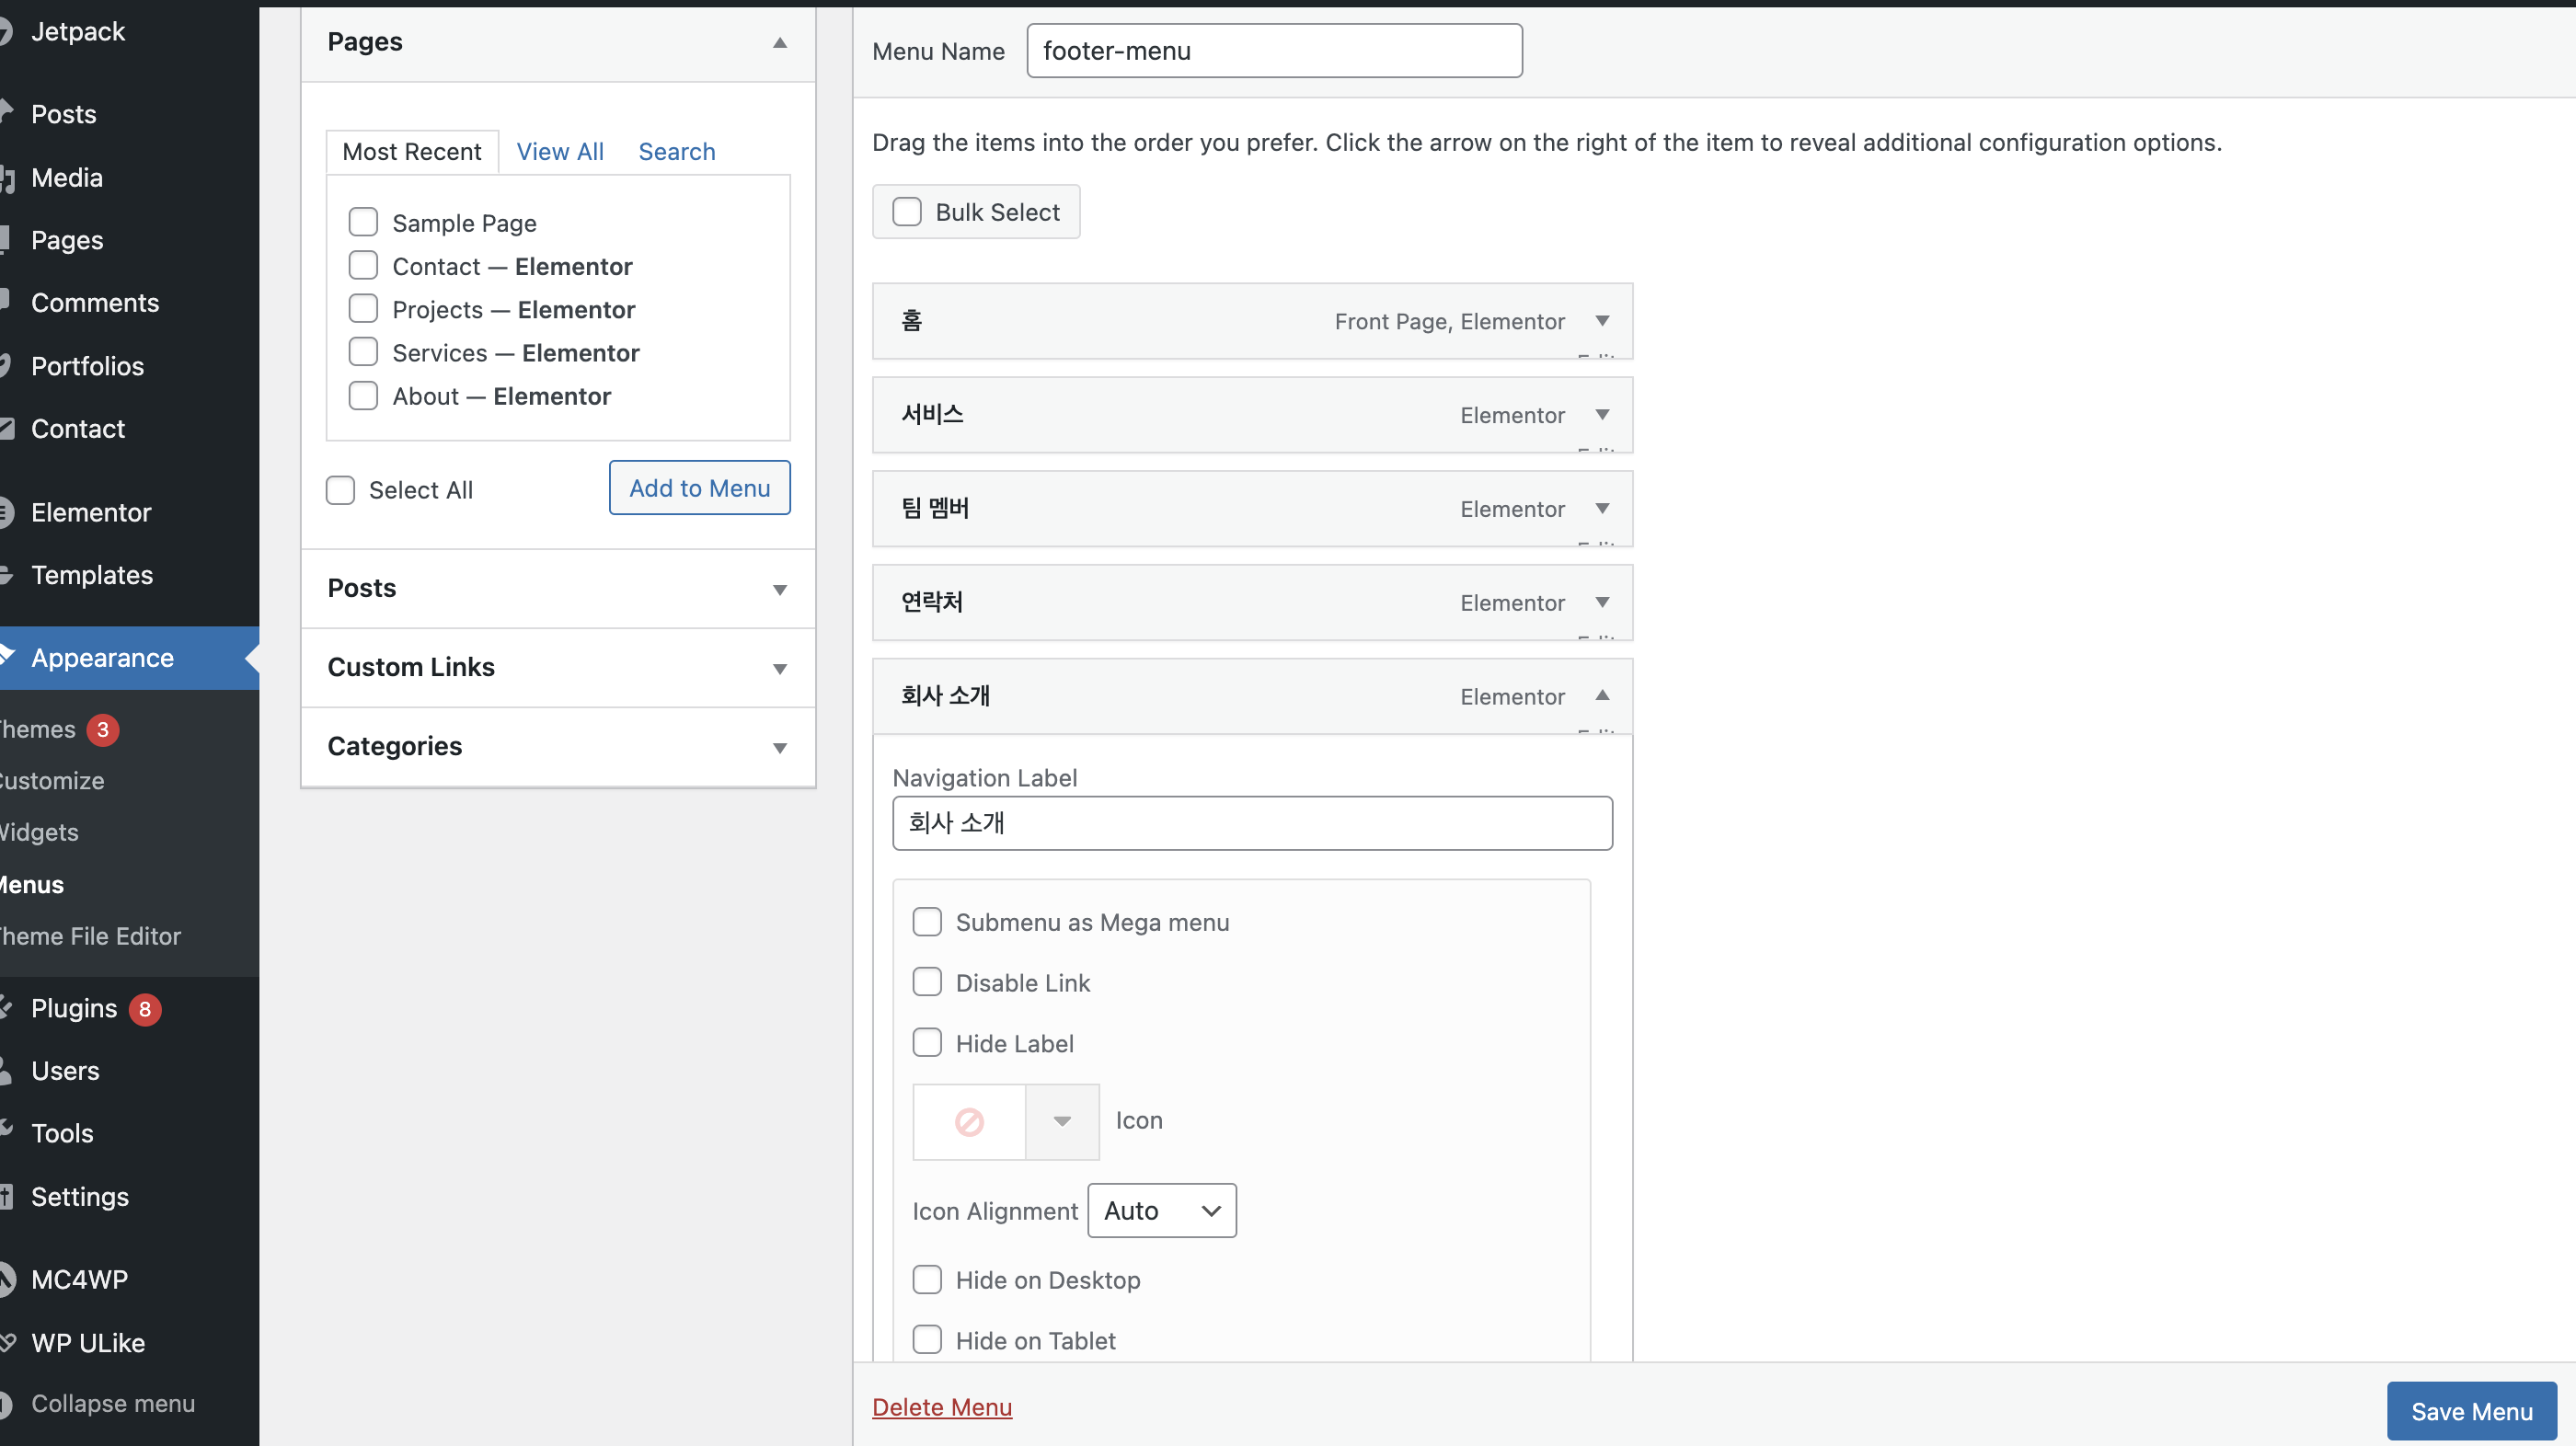Open Settings in the sidebar

(80, 1197)
